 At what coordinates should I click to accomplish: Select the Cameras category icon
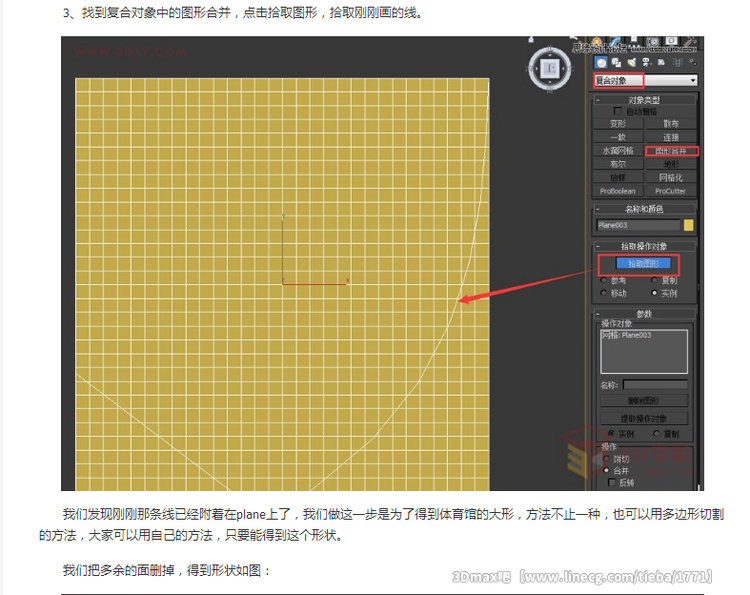647,63
